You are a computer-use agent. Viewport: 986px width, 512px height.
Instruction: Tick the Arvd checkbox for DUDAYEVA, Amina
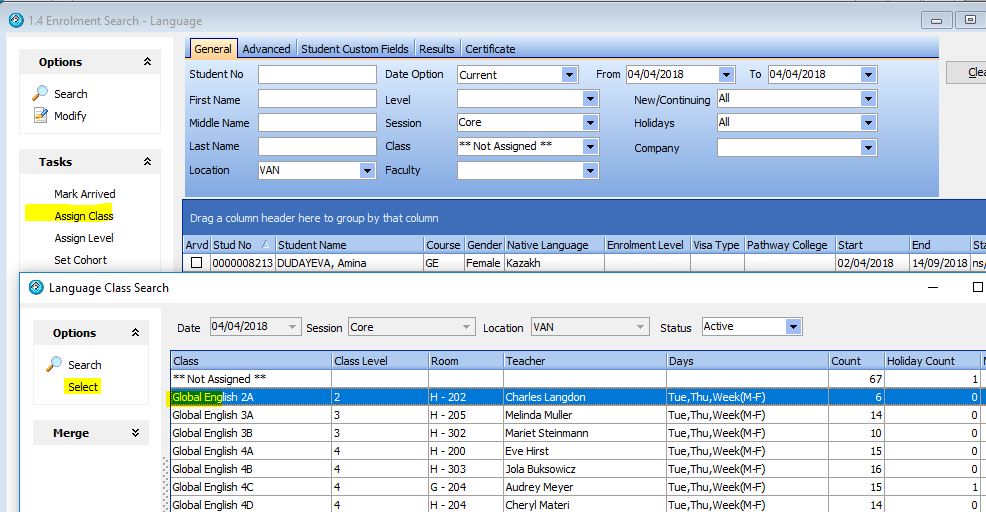197,263
